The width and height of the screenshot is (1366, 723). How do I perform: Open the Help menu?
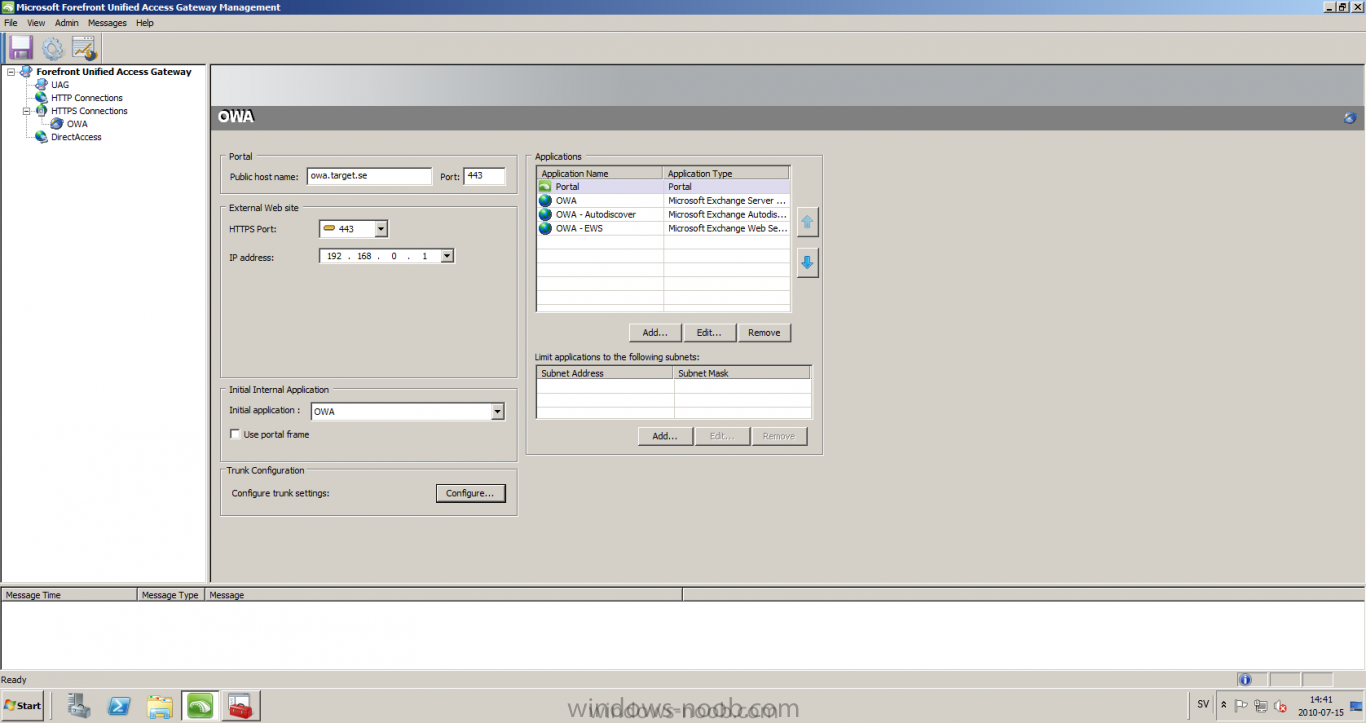(145, 23)
